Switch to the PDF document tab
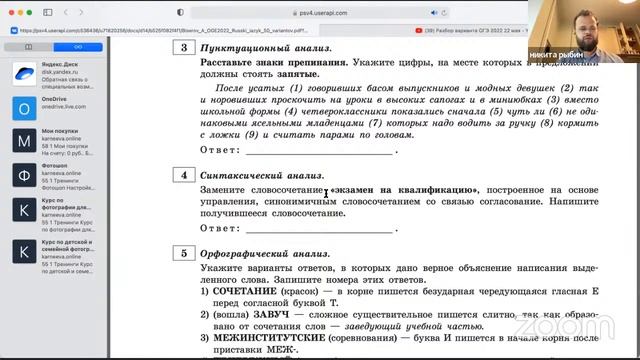Viewport: 640px width, 360px height. click(x=161, y=30)
